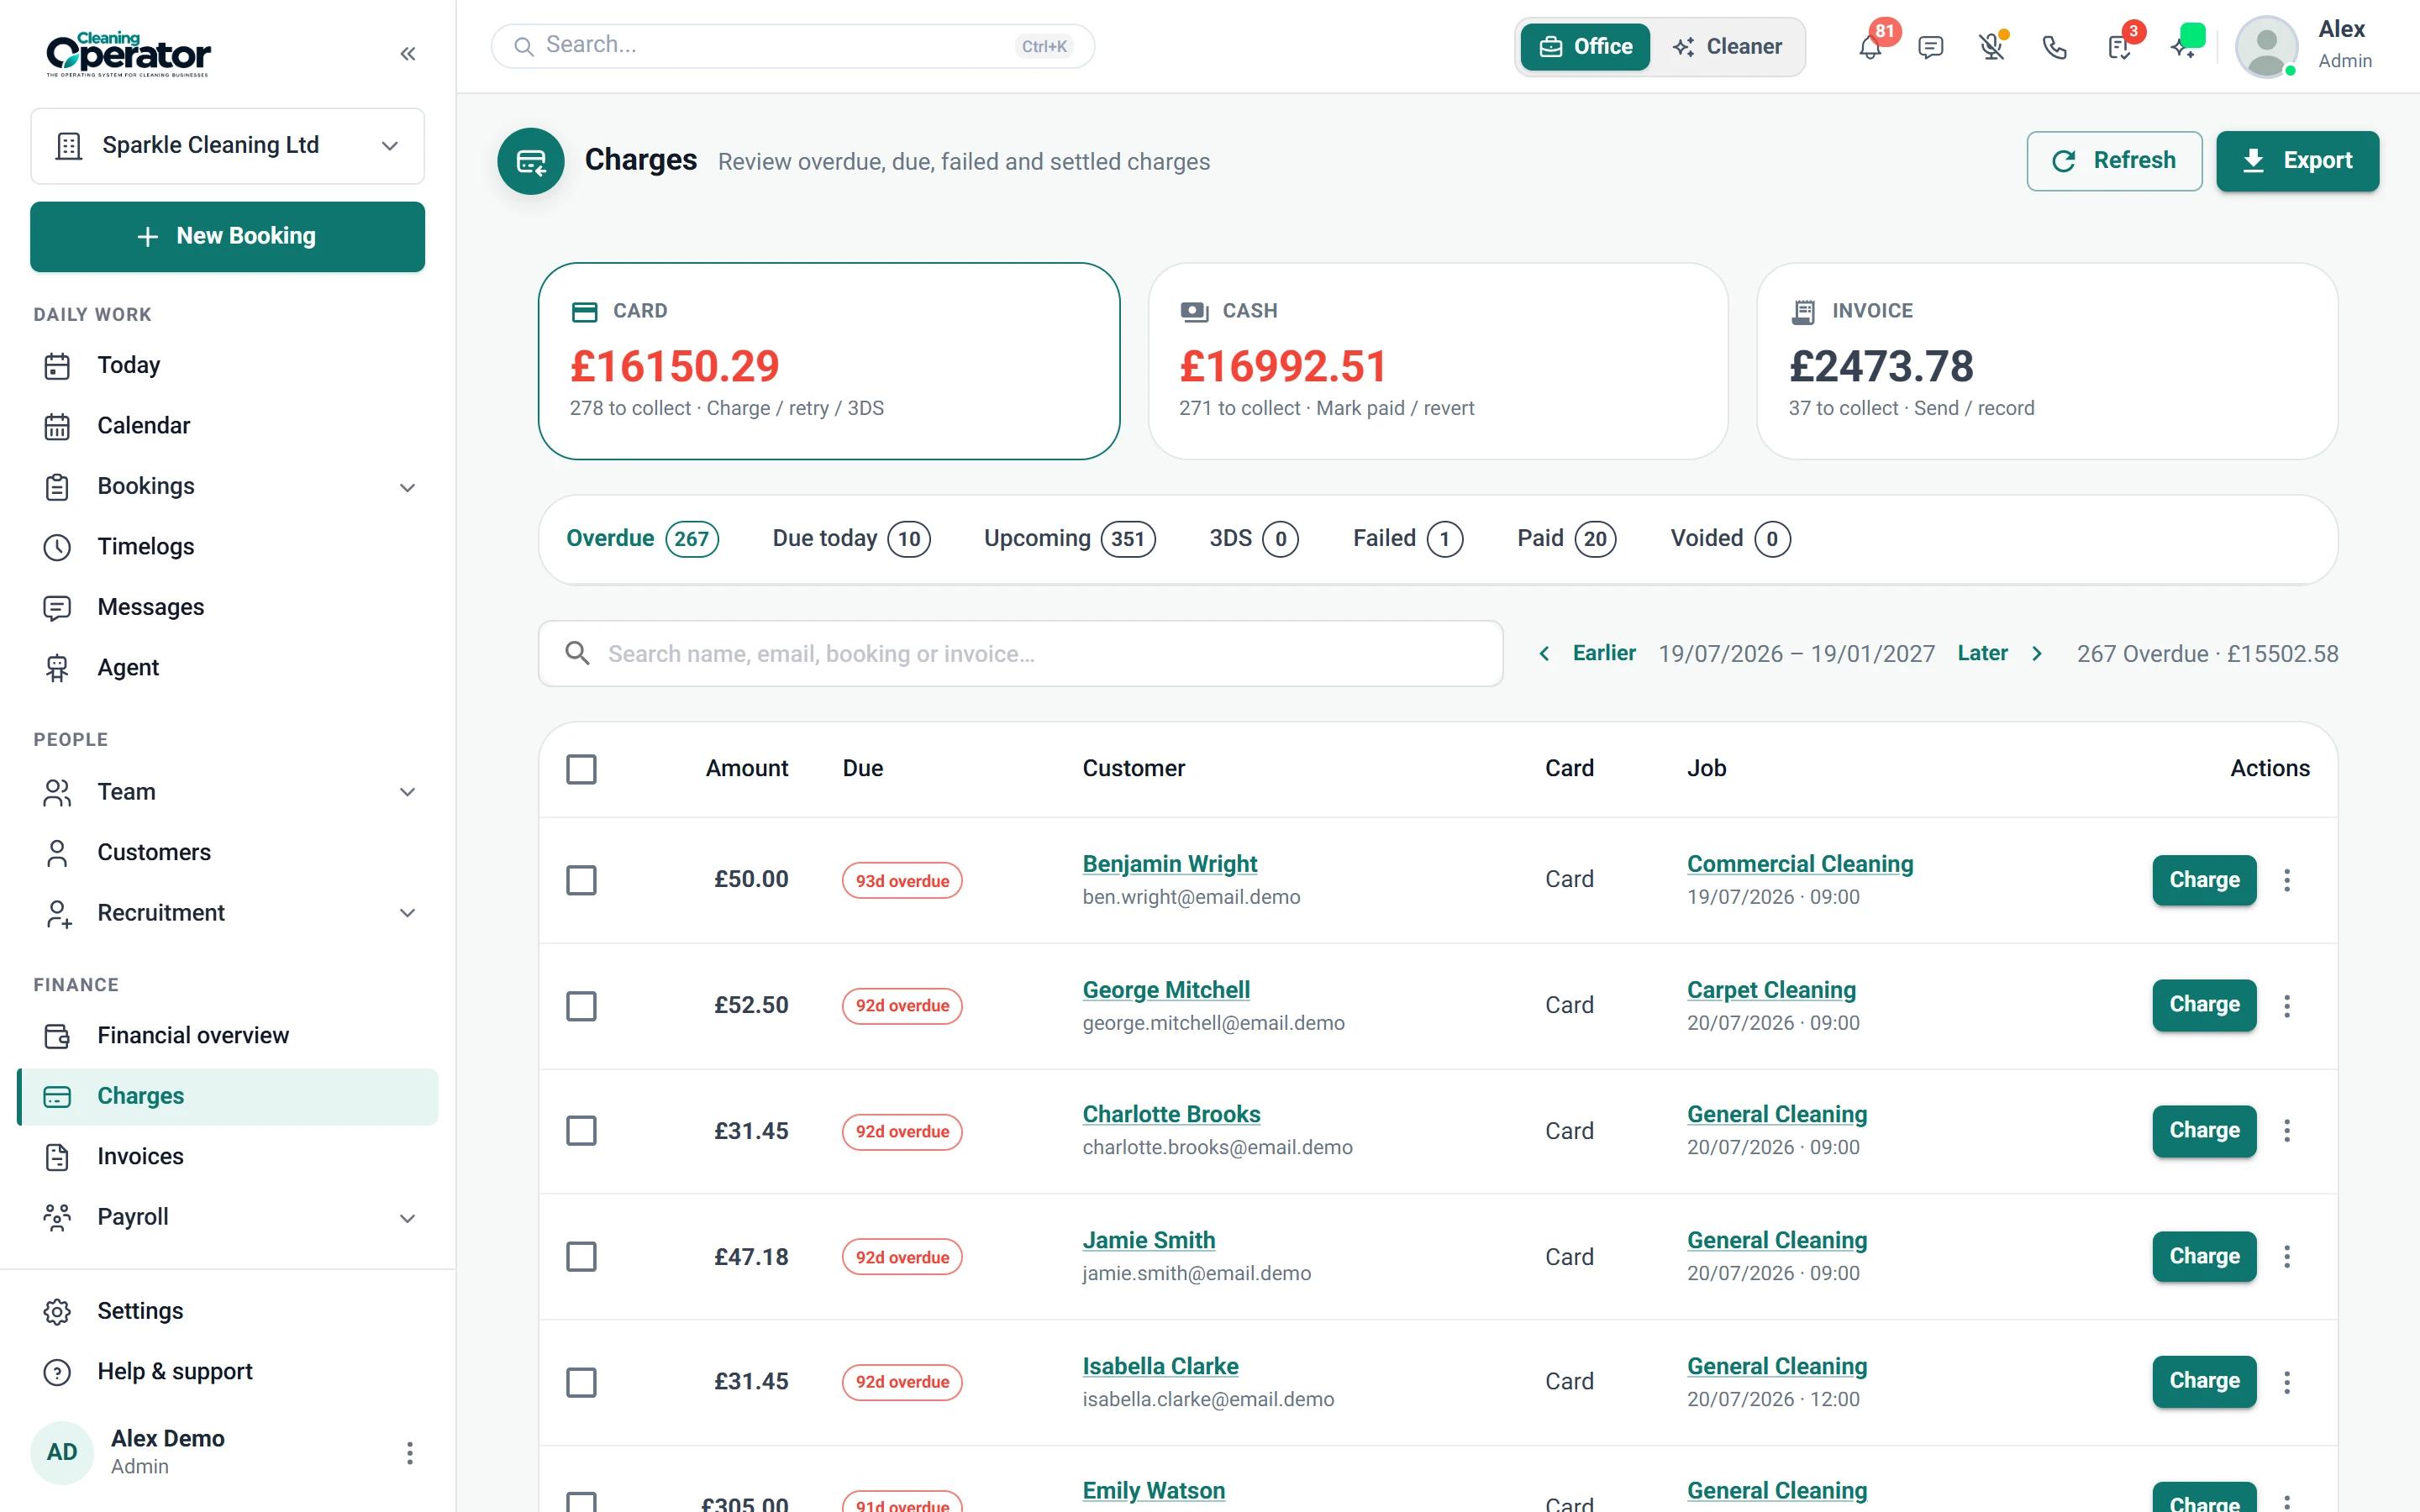2420x1512 pixels.
Task: Open Alex admin profile avatar
Action: coord(2265,47)
